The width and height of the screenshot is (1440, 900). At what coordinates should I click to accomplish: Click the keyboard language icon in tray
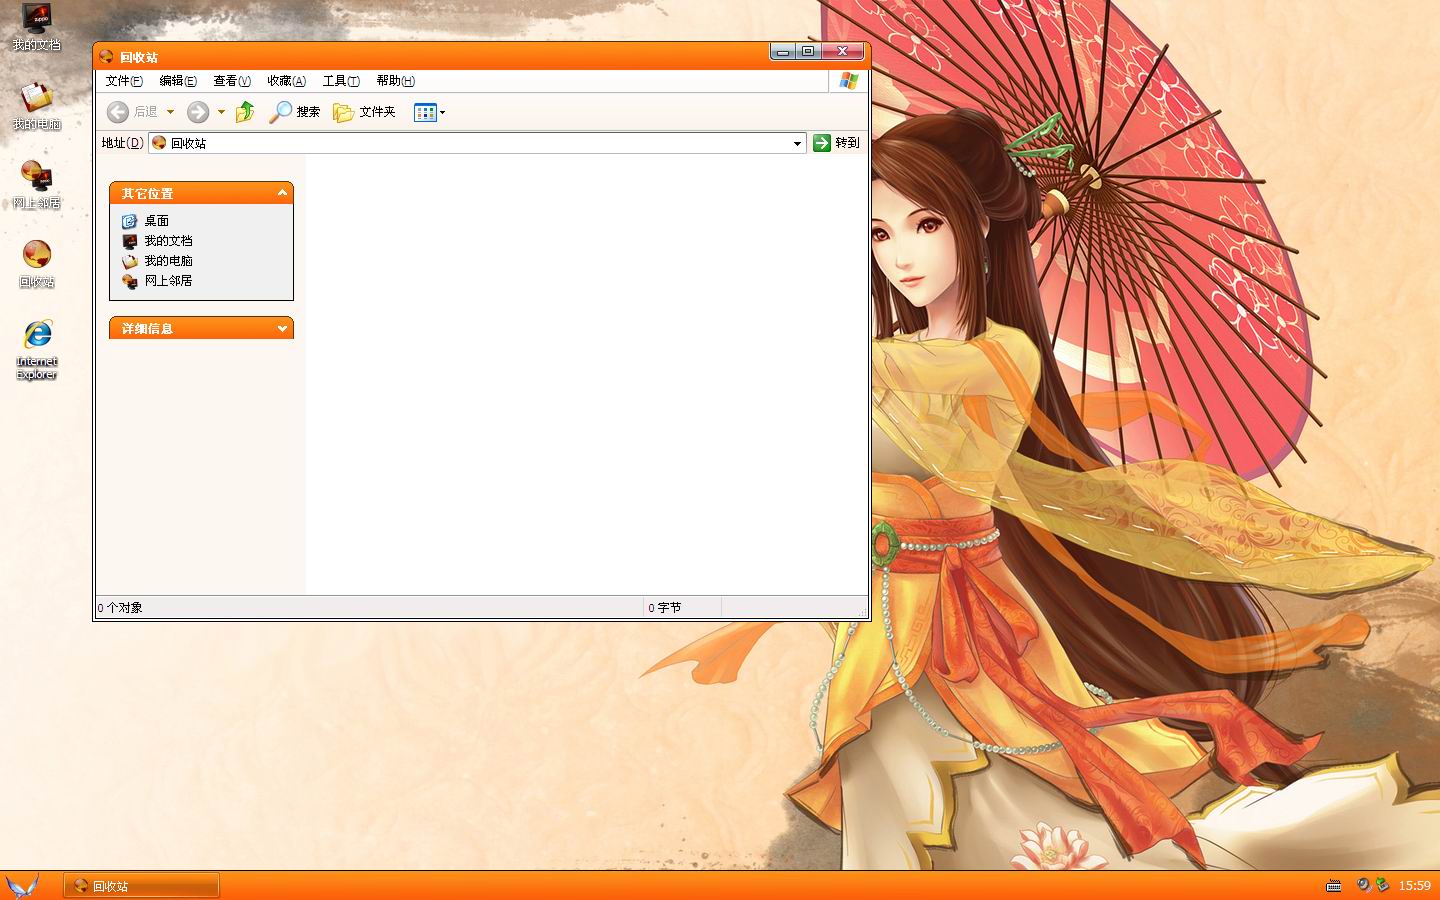tap(1333, 886)
